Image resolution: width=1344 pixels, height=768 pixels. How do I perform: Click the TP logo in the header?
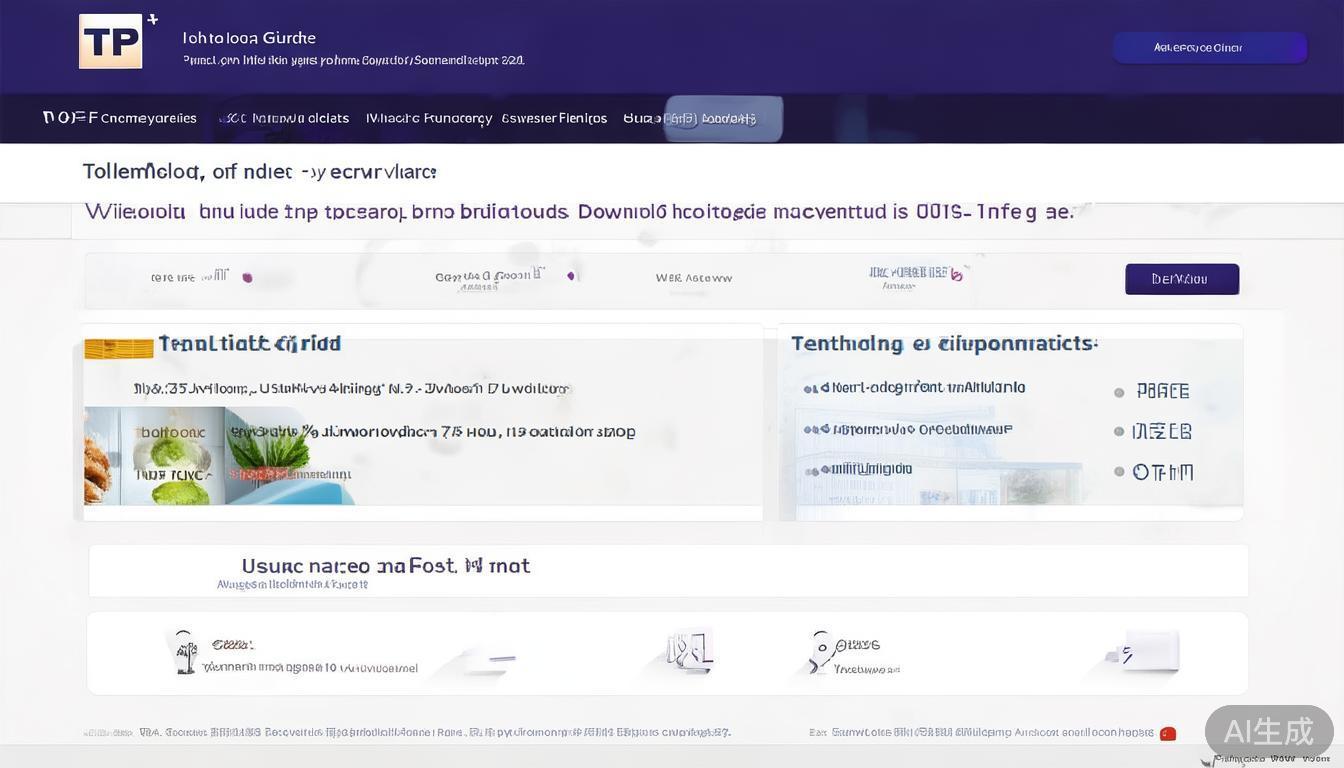pos(111,42)
